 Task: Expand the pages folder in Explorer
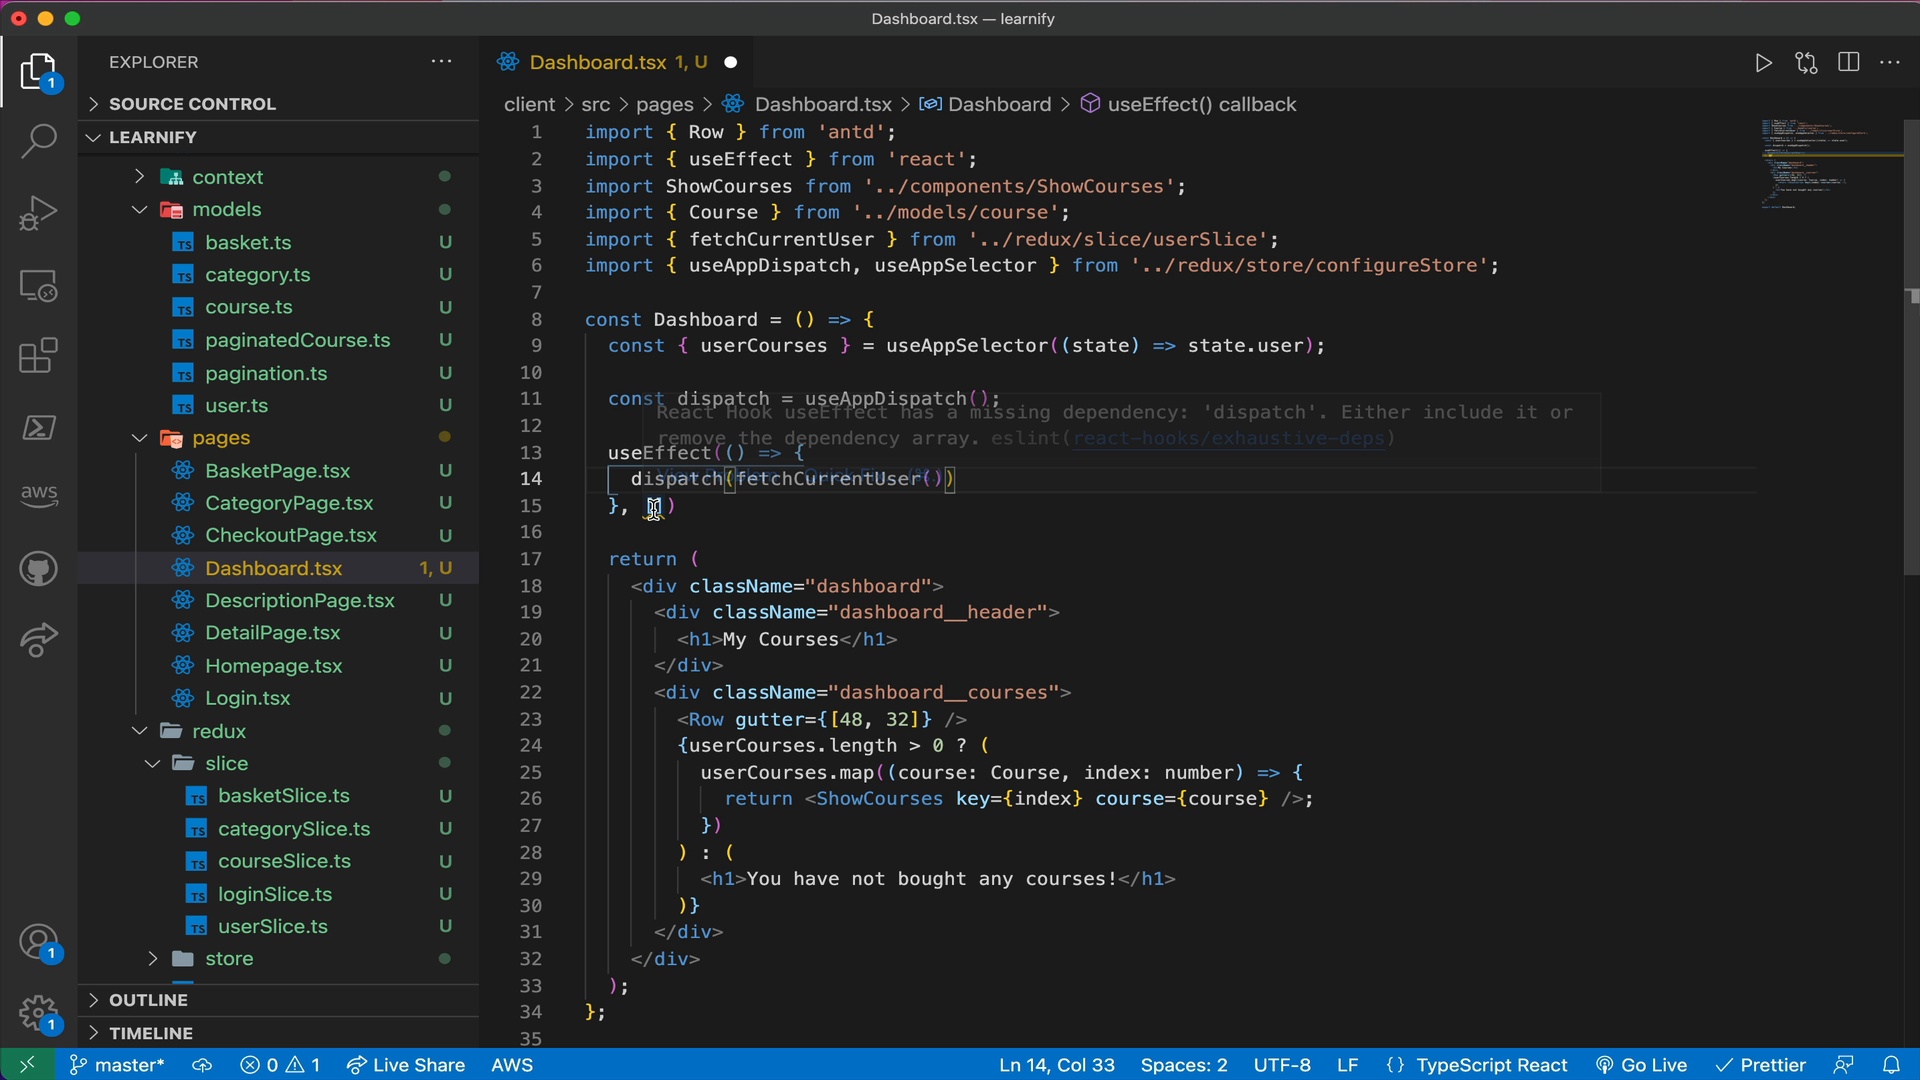(x=138, y=438)
